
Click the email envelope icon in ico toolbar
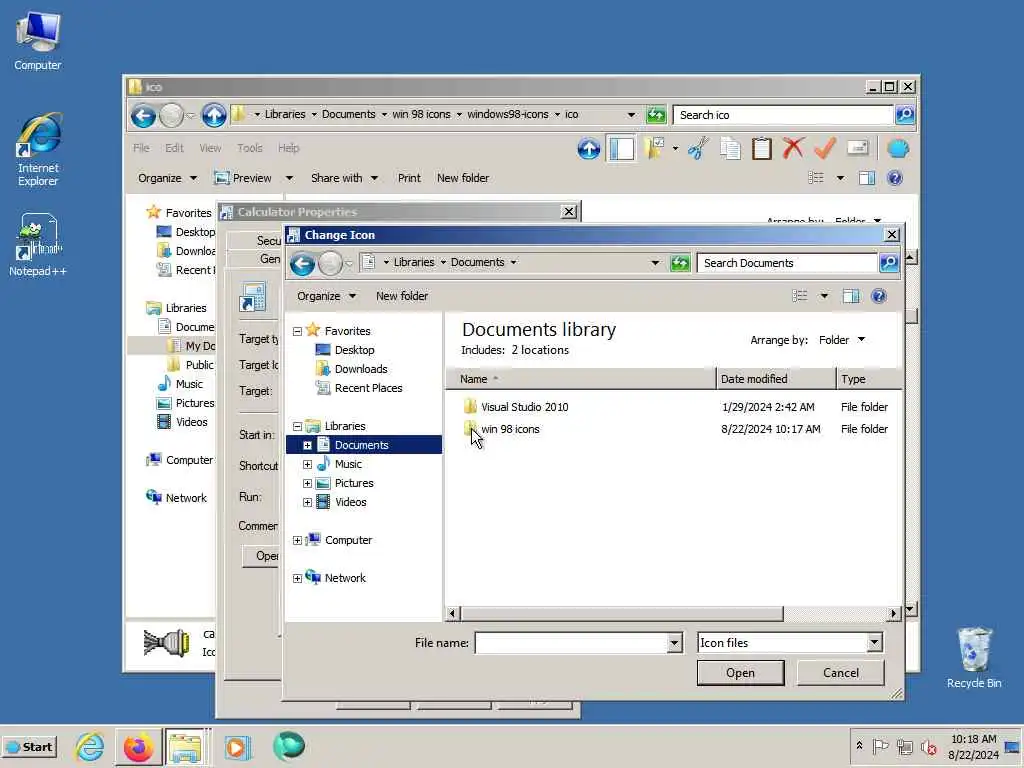click(857, 148)
